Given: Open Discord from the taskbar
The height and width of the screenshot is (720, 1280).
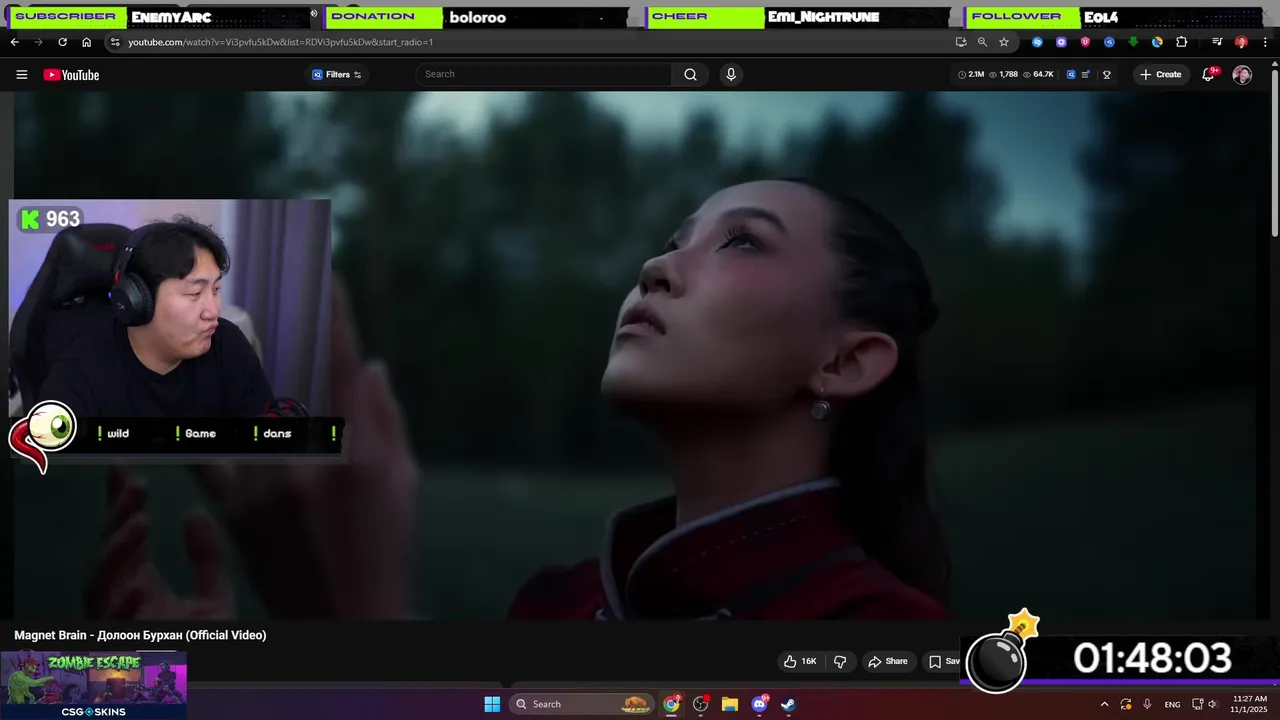Looking at the screenshot, I should (x=759, y=704).
